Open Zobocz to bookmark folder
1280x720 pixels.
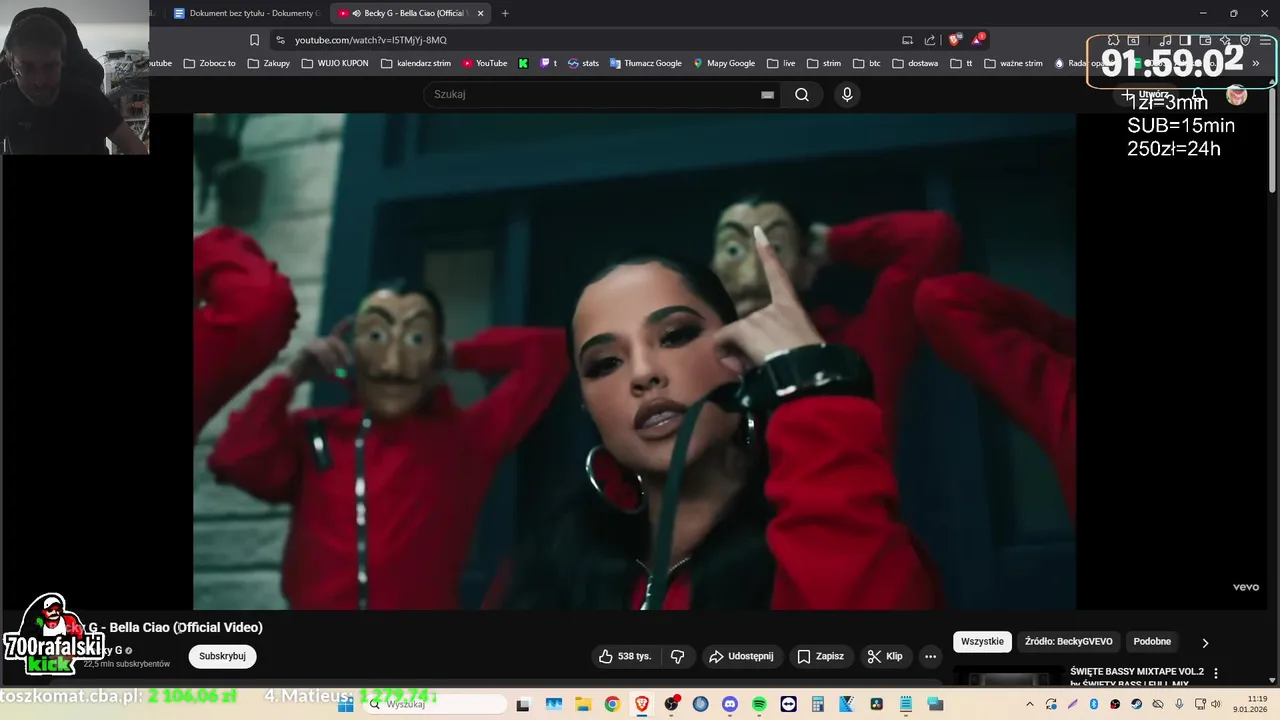[210, 63]
